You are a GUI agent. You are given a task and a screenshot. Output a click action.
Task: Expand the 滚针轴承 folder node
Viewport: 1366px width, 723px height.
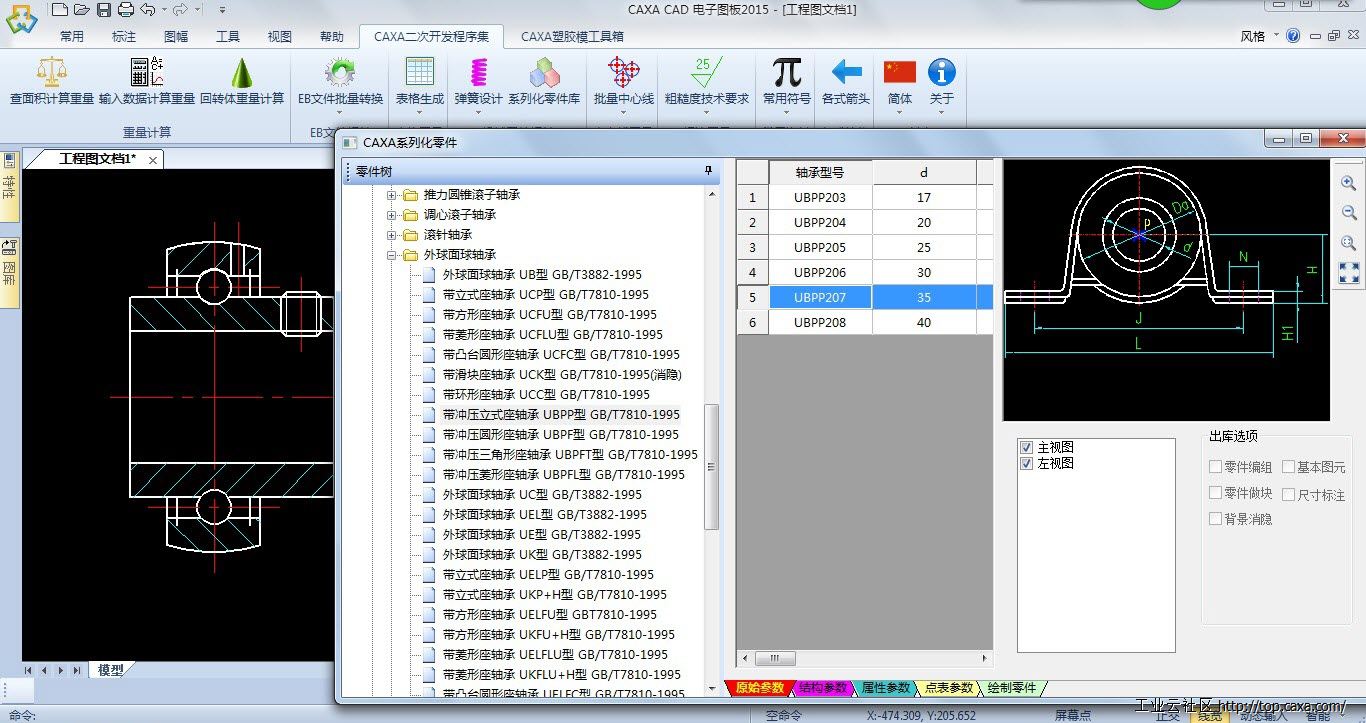(392, 235)
